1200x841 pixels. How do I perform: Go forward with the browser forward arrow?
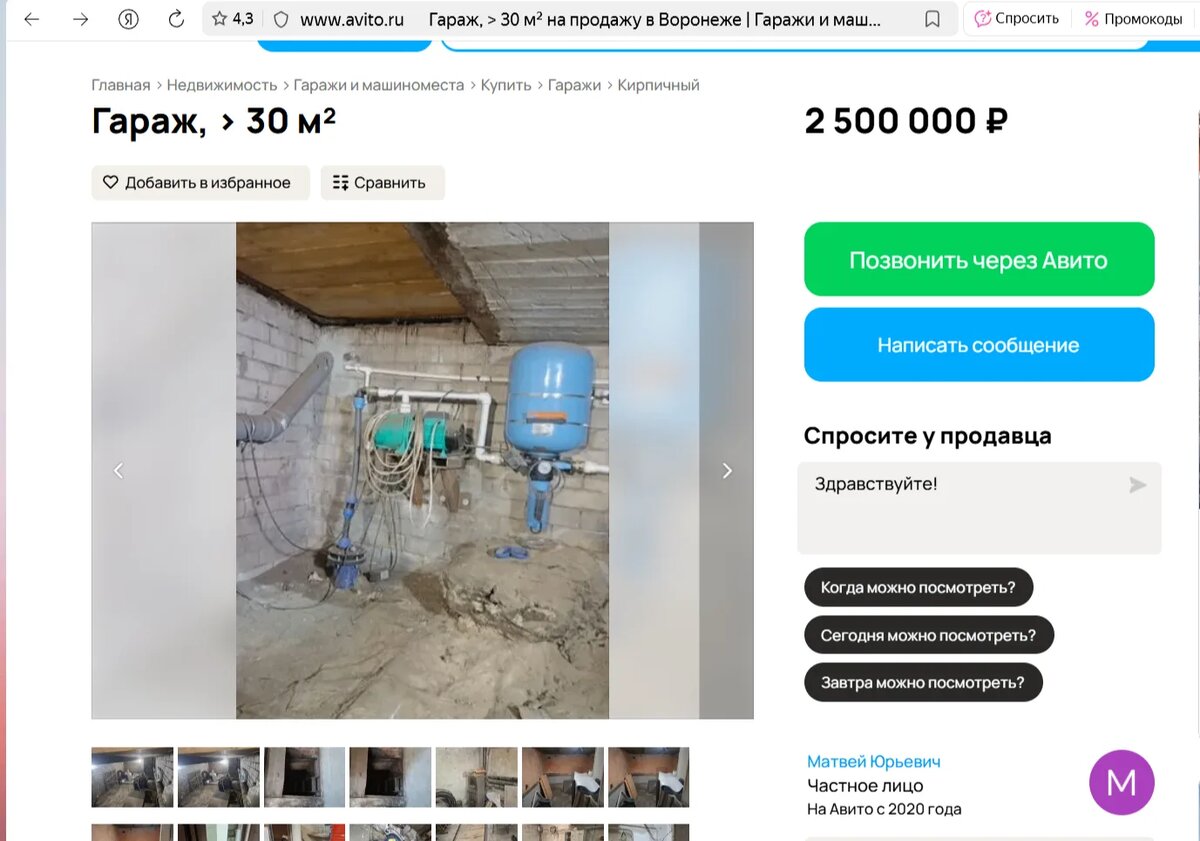tap(81, 19)
